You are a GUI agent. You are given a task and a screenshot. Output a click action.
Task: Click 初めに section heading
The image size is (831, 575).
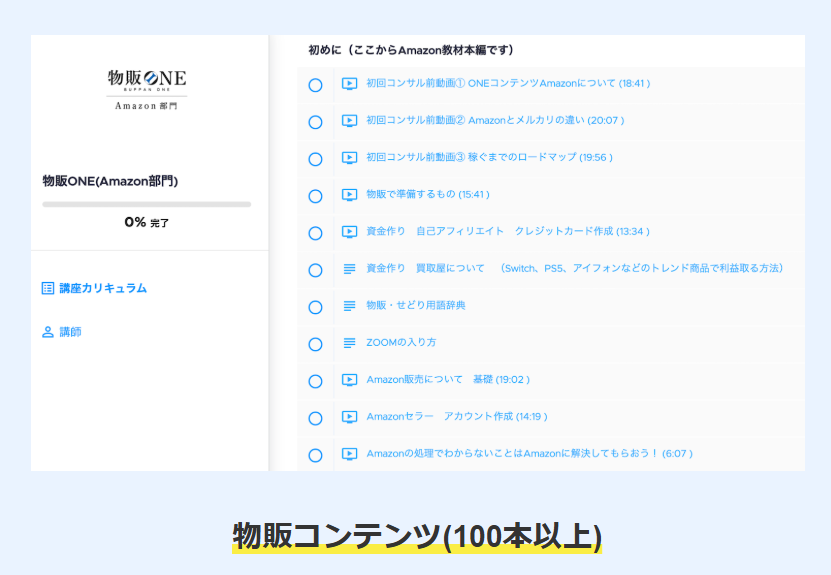point(410,50)
